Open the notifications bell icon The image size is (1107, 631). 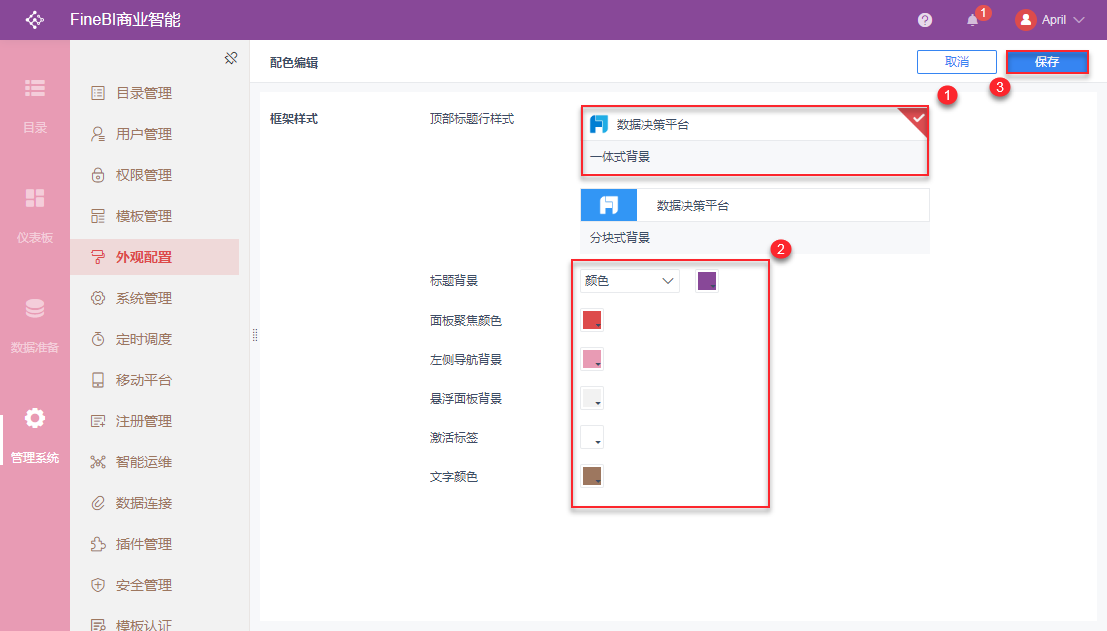(x=972, y=20)
